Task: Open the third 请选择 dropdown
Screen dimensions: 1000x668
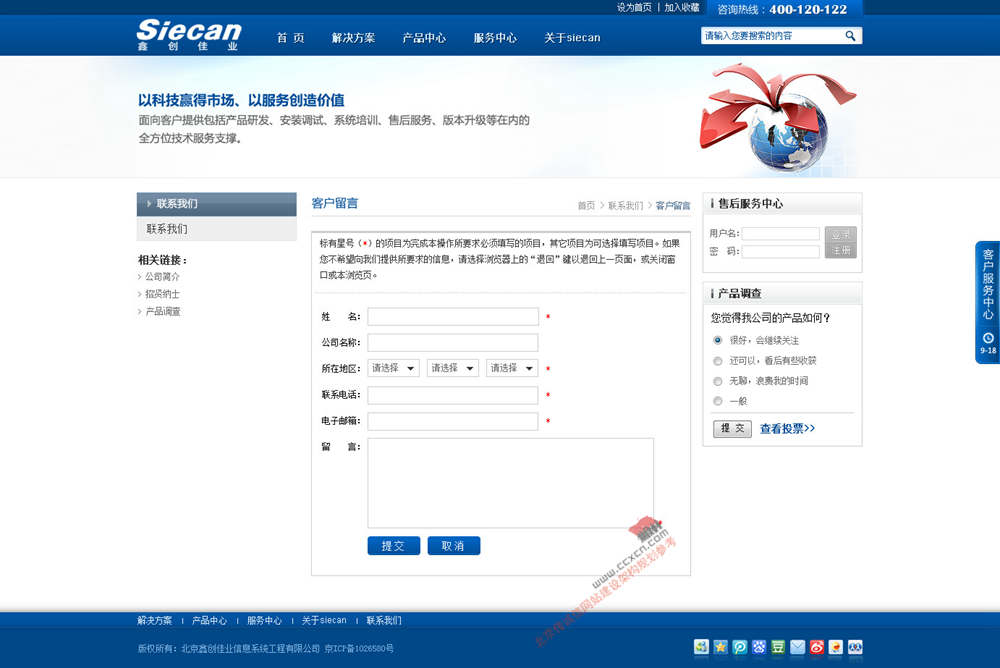Action: (511, 368)
